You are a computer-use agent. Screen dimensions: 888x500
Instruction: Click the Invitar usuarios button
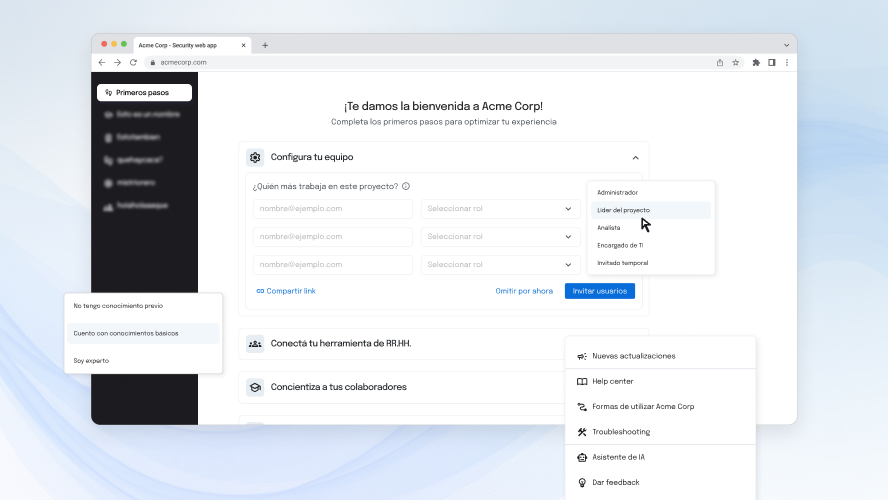[x=600, y=291]
